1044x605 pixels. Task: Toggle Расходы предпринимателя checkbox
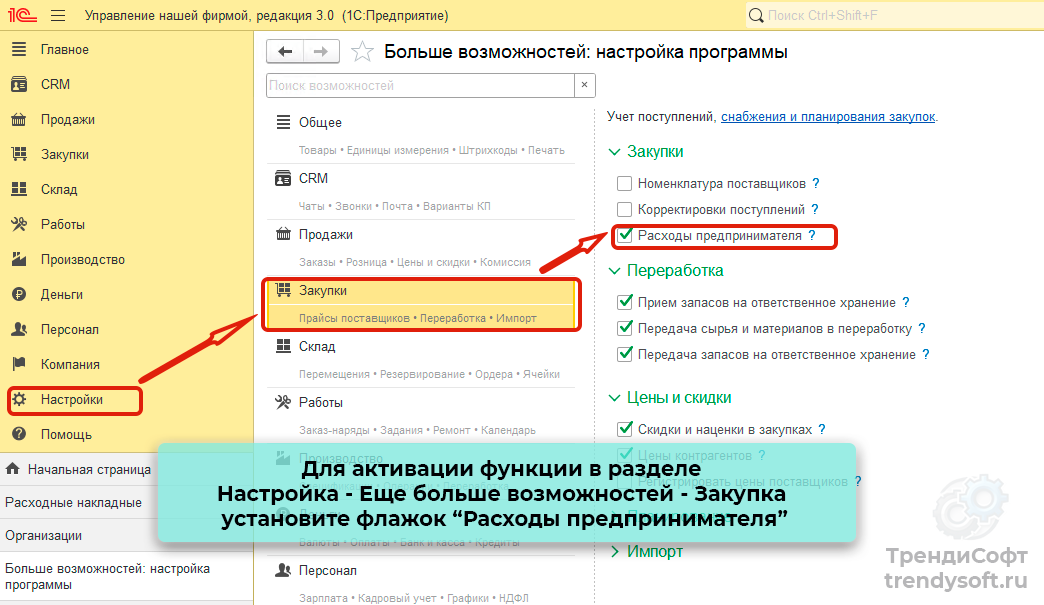[x=625, y=235]
